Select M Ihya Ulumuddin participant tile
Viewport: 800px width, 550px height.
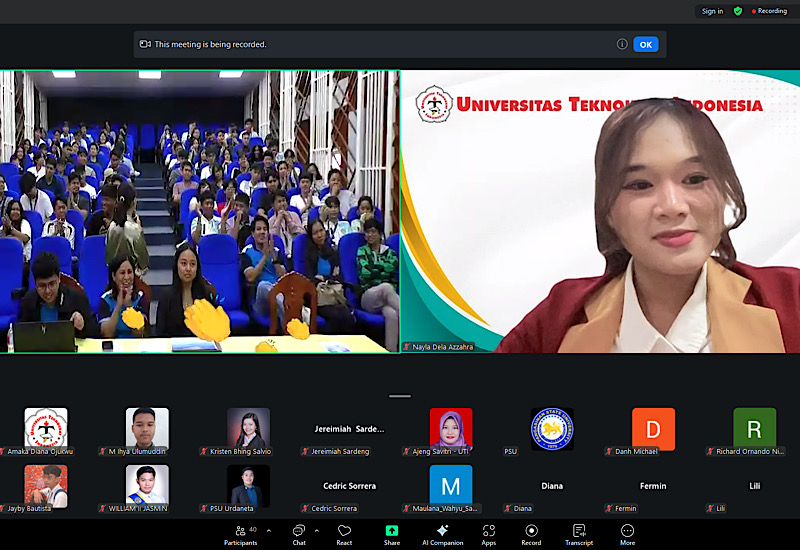[147, 430]
